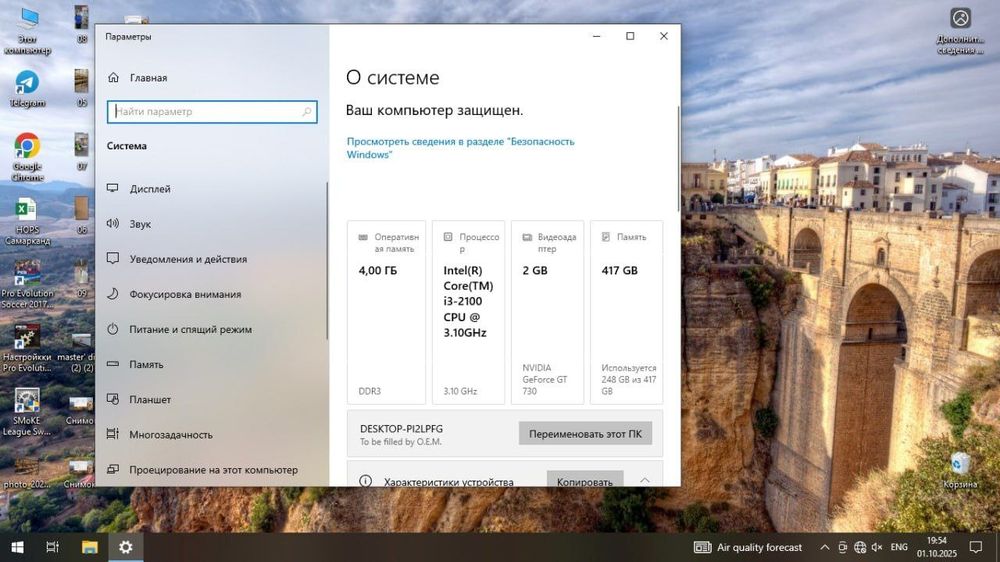Open Pro Evolution Soccer 2017 shortcut
Screen dimensions: 1000x562
pos(27,285)
